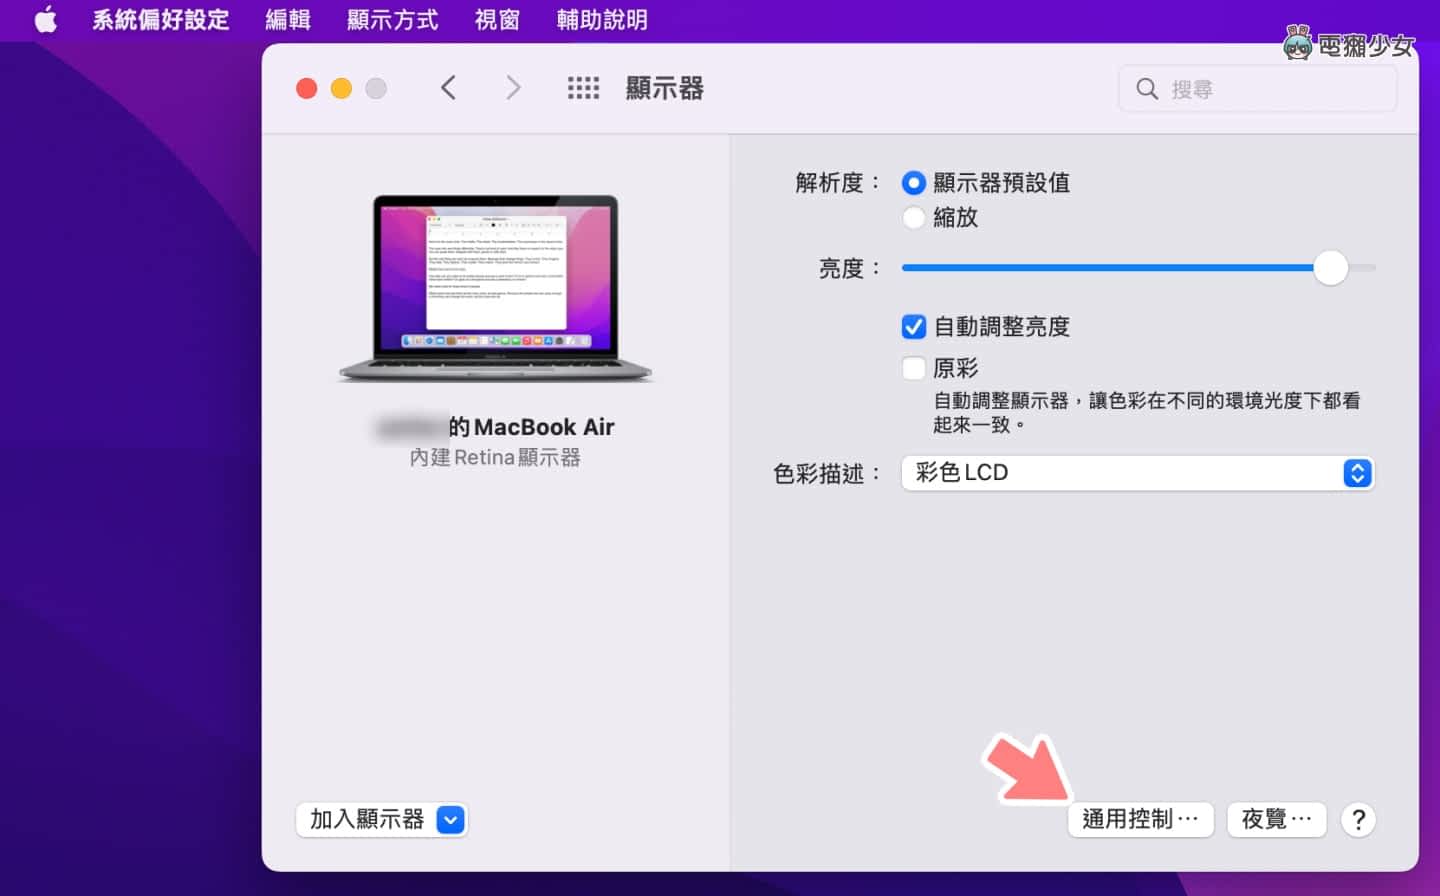The width and height of the screenshot is (1440, 896).
Task: Select 顯示器預設值 resolution option
Action: [x=913, y=183]
